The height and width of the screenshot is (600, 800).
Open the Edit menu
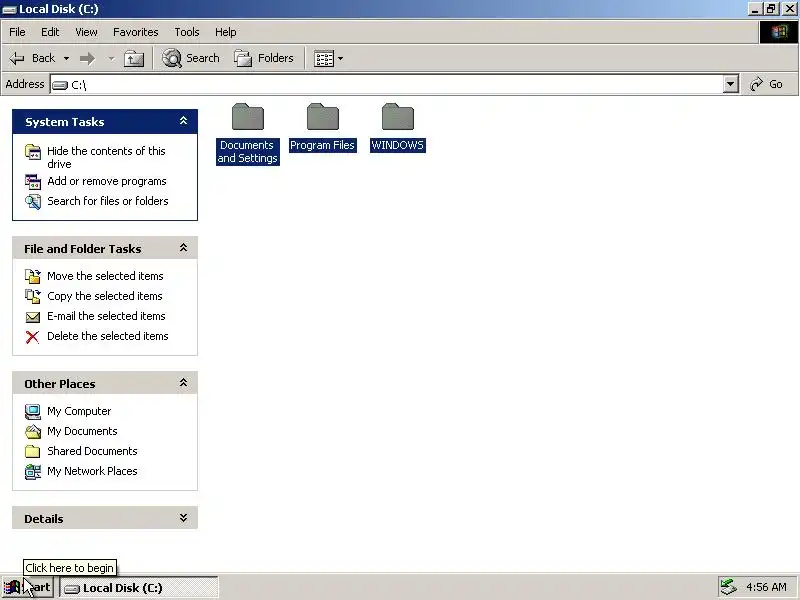50,32
